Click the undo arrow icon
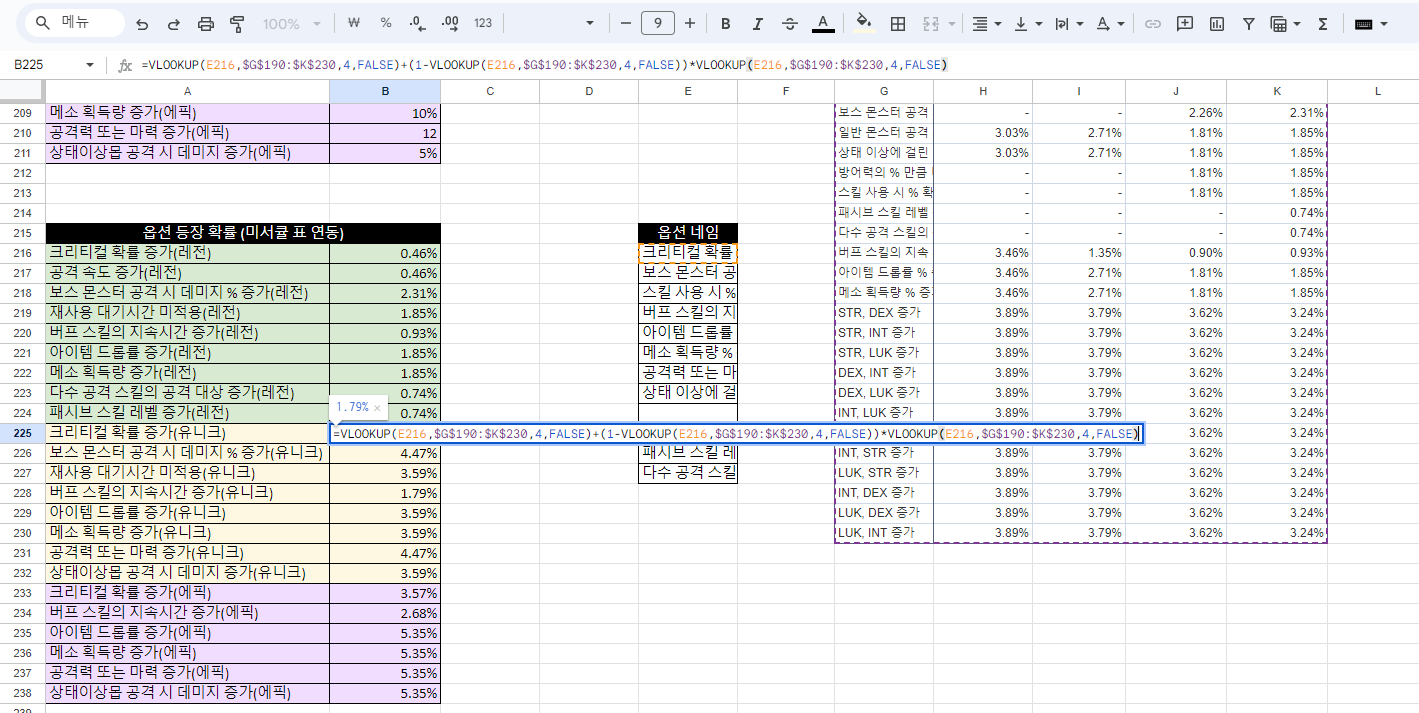This screenshot has height=713, width=1419. (x=142, y=23)
